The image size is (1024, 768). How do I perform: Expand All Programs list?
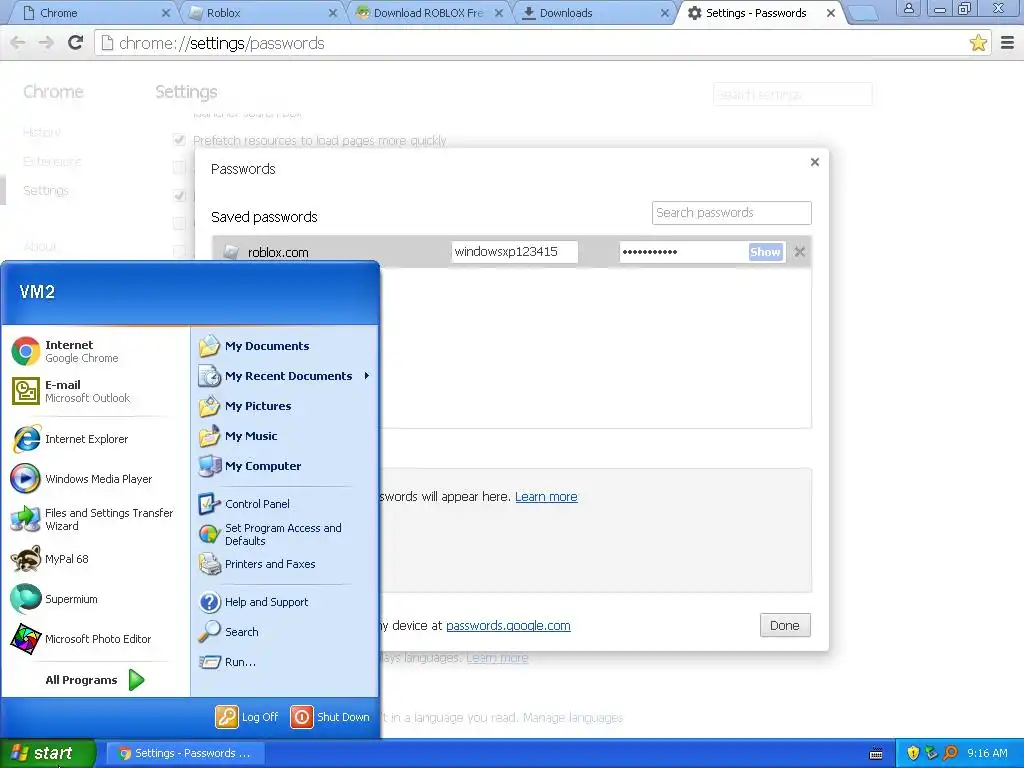(x=95, y=680)
